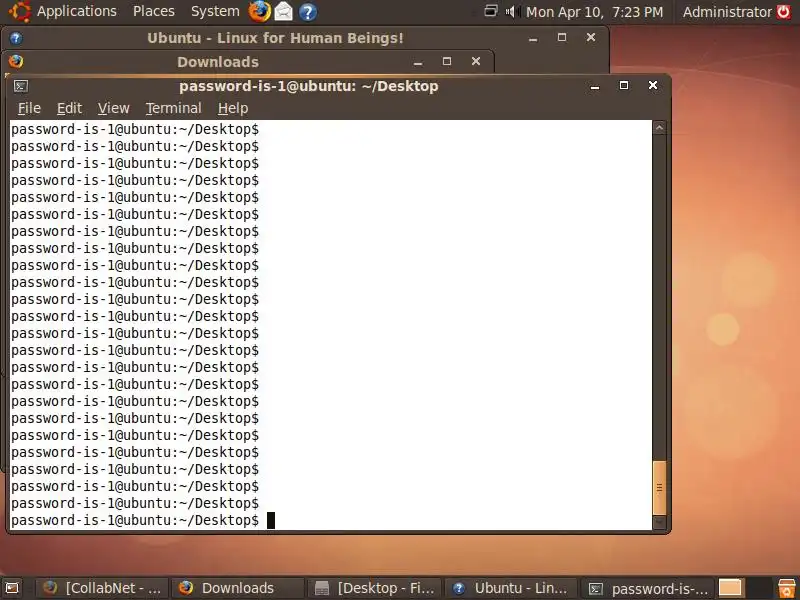Click the Downloads window Firefox icon
The height and width of the screenshot is (600, 800).
pos(16,61)
